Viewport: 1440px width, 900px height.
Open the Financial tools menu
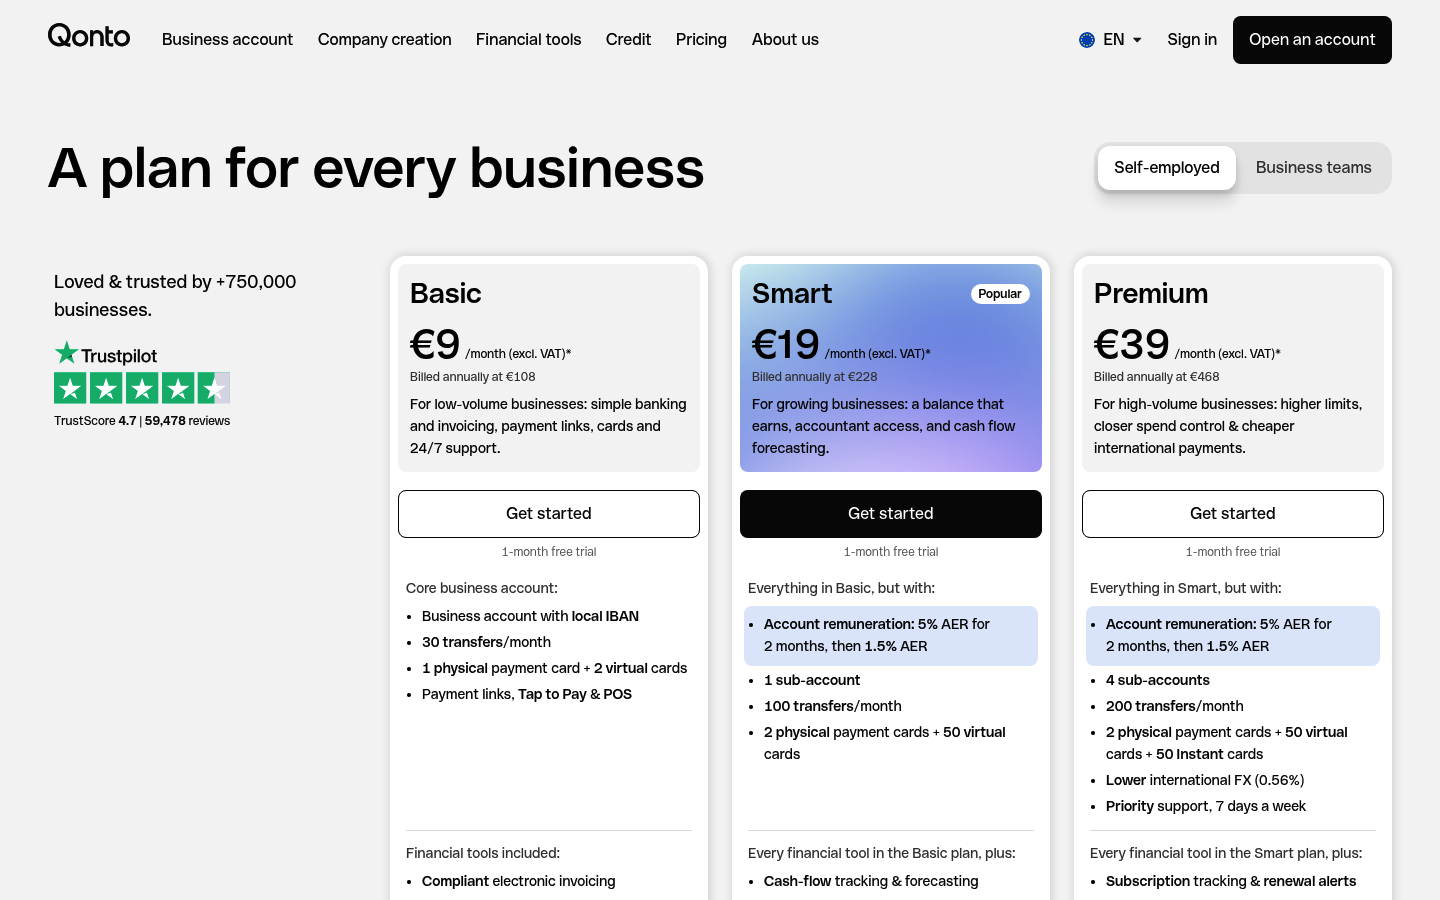(528, 40)
